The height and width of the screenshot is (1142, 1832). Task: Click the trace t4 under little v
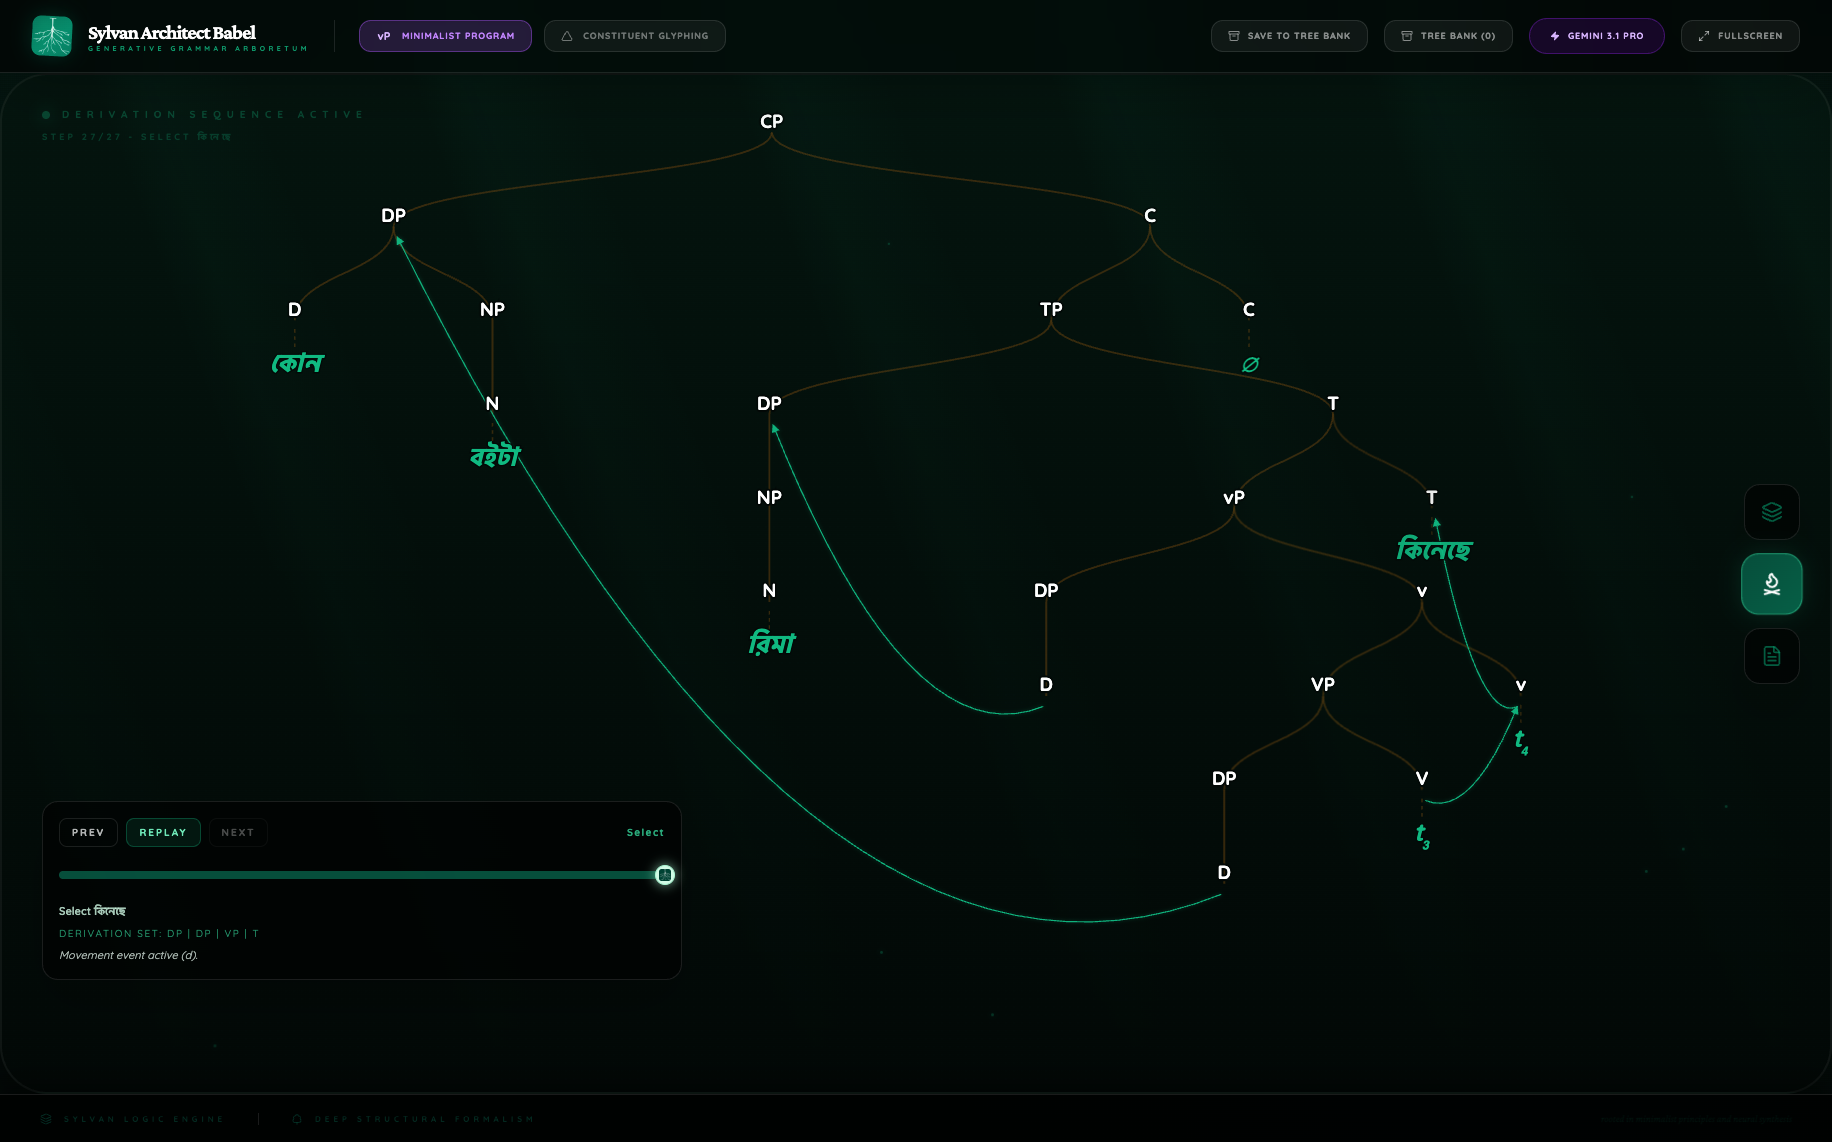pos(1520,741)
